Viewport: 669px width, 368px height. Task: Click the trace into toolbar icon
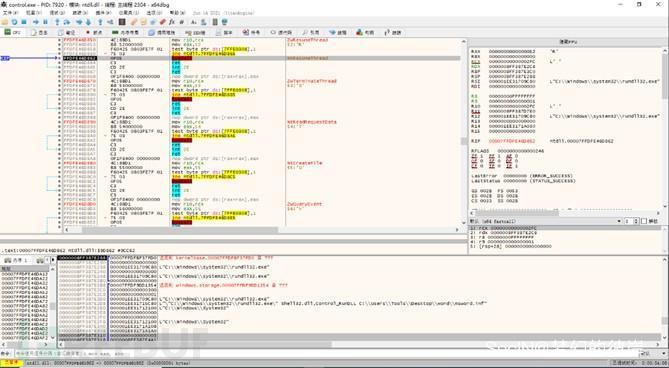coord(79,22)
